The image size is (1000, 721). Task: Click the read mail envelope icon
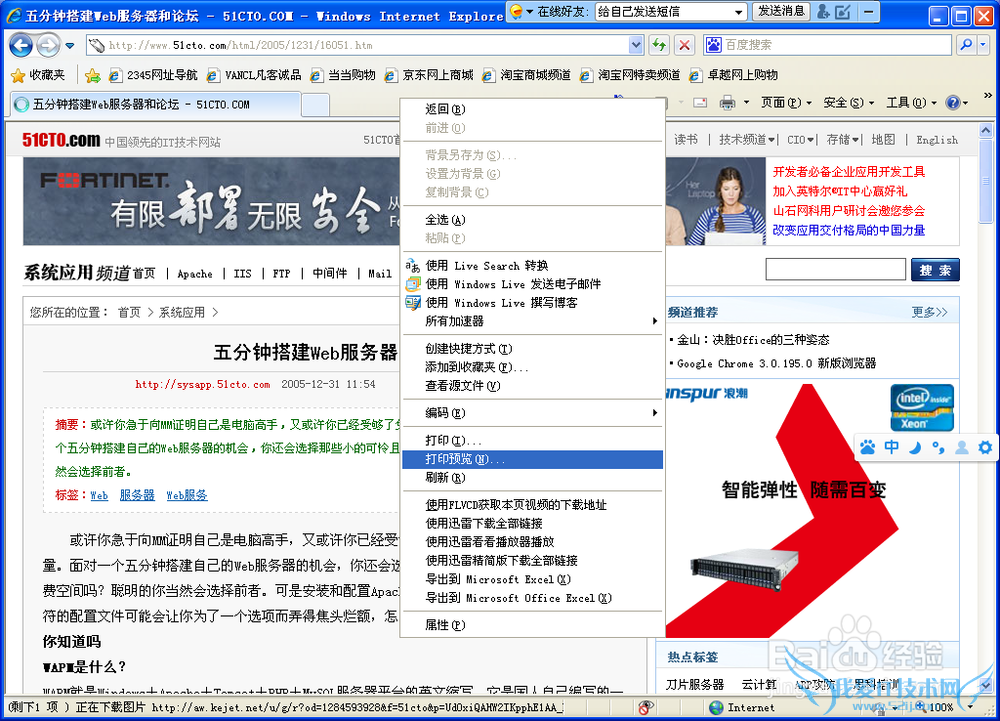(700, 103)
